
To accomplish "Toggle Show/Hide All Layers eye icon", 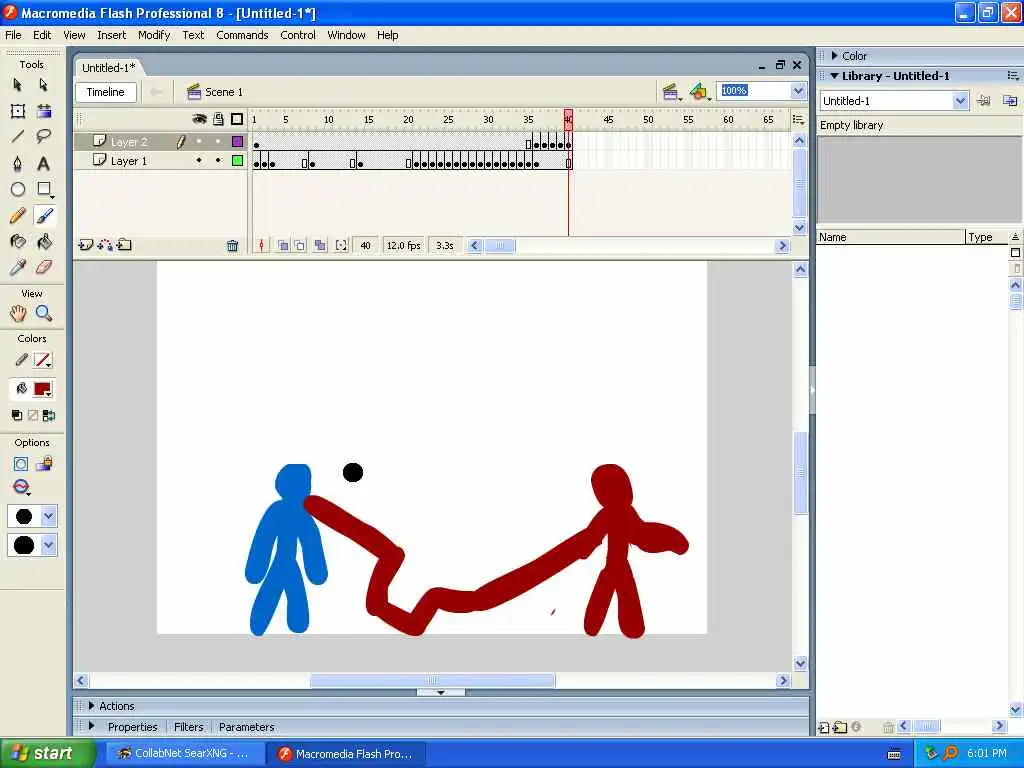I will pyautogui.click(x=199, y=119).
